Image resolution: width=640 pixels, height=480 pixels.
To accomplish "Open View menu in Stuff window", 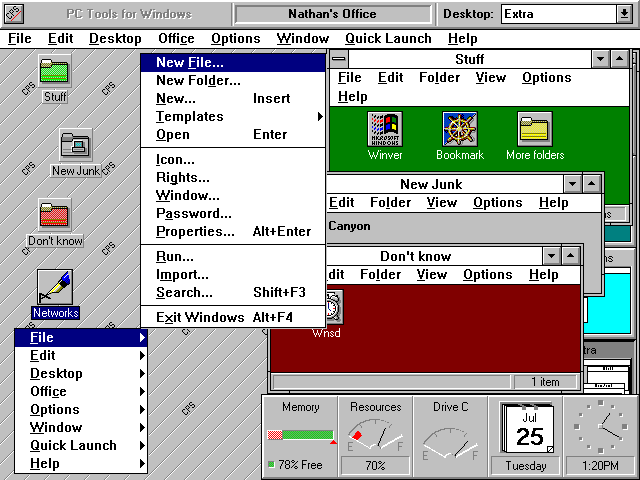I will point(491,78).
